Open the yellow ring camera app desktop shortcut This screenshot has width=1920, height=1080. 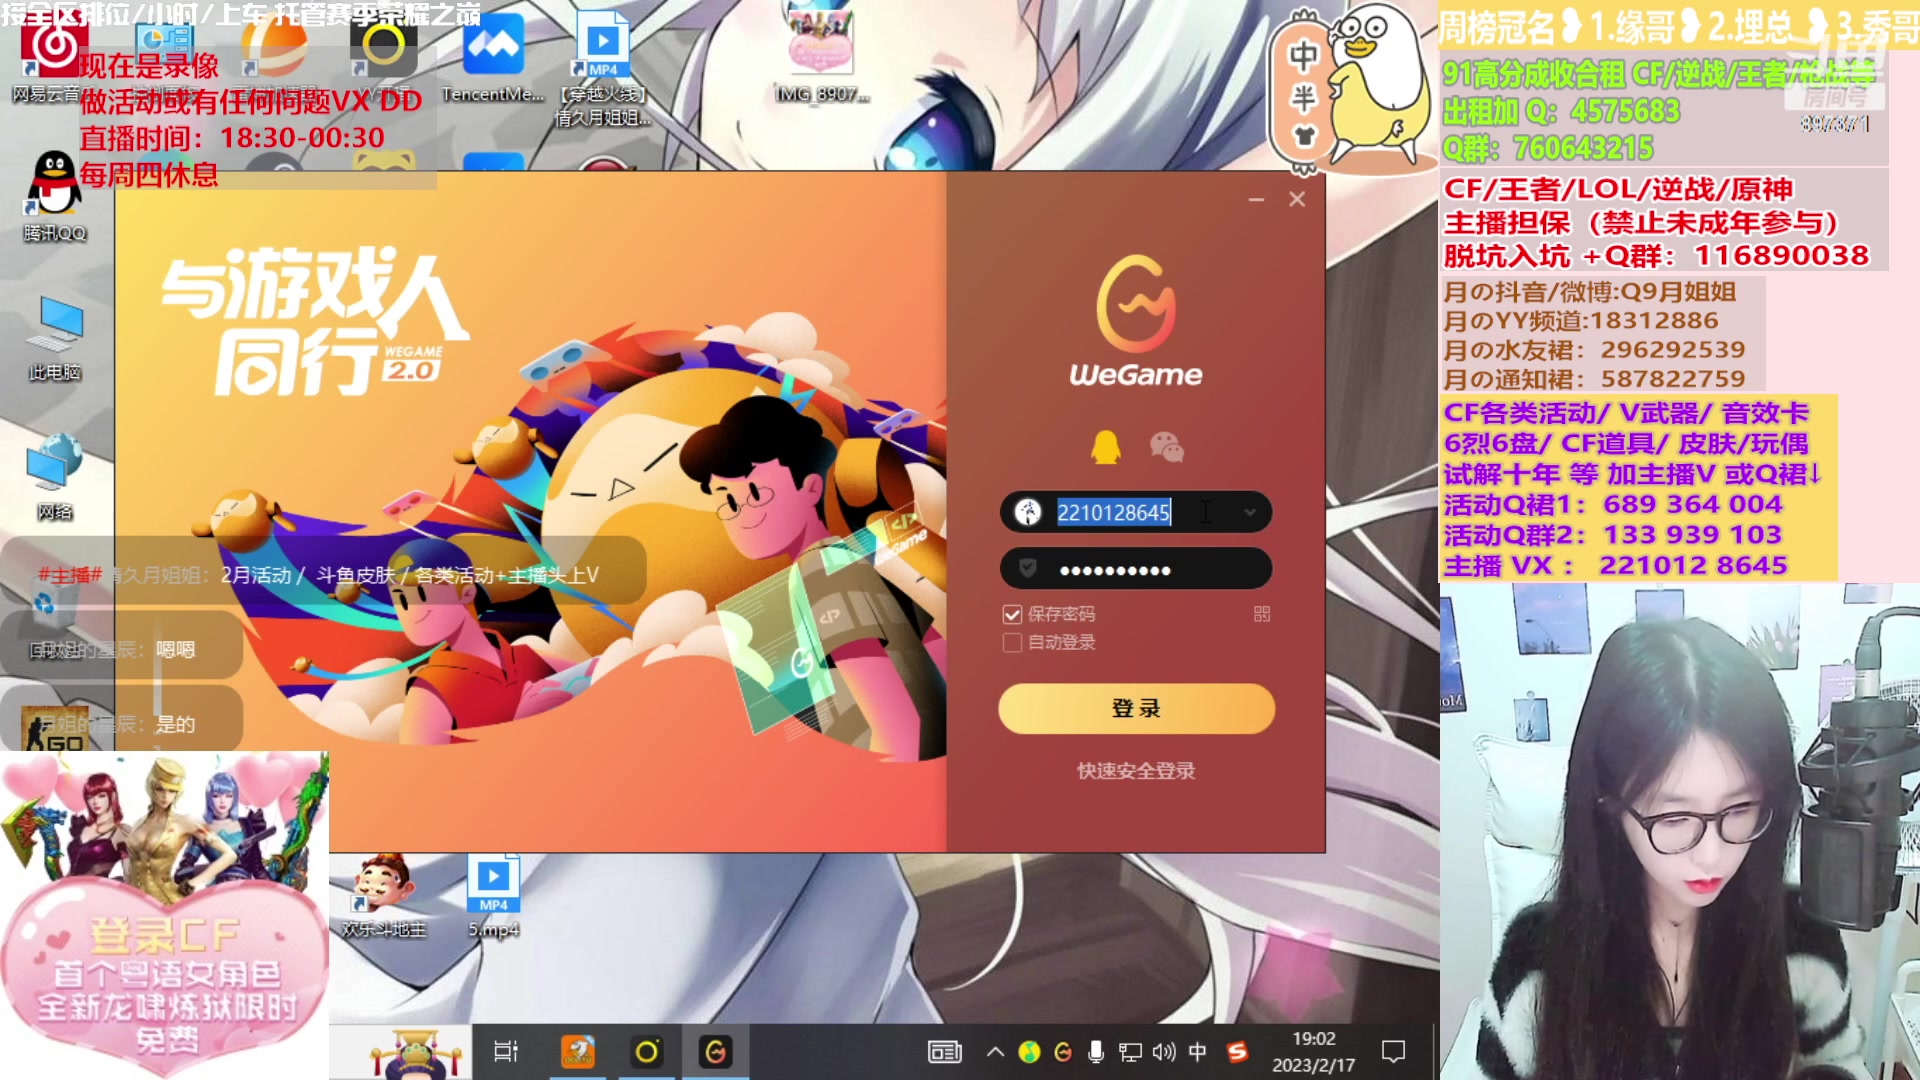(384, 45)
